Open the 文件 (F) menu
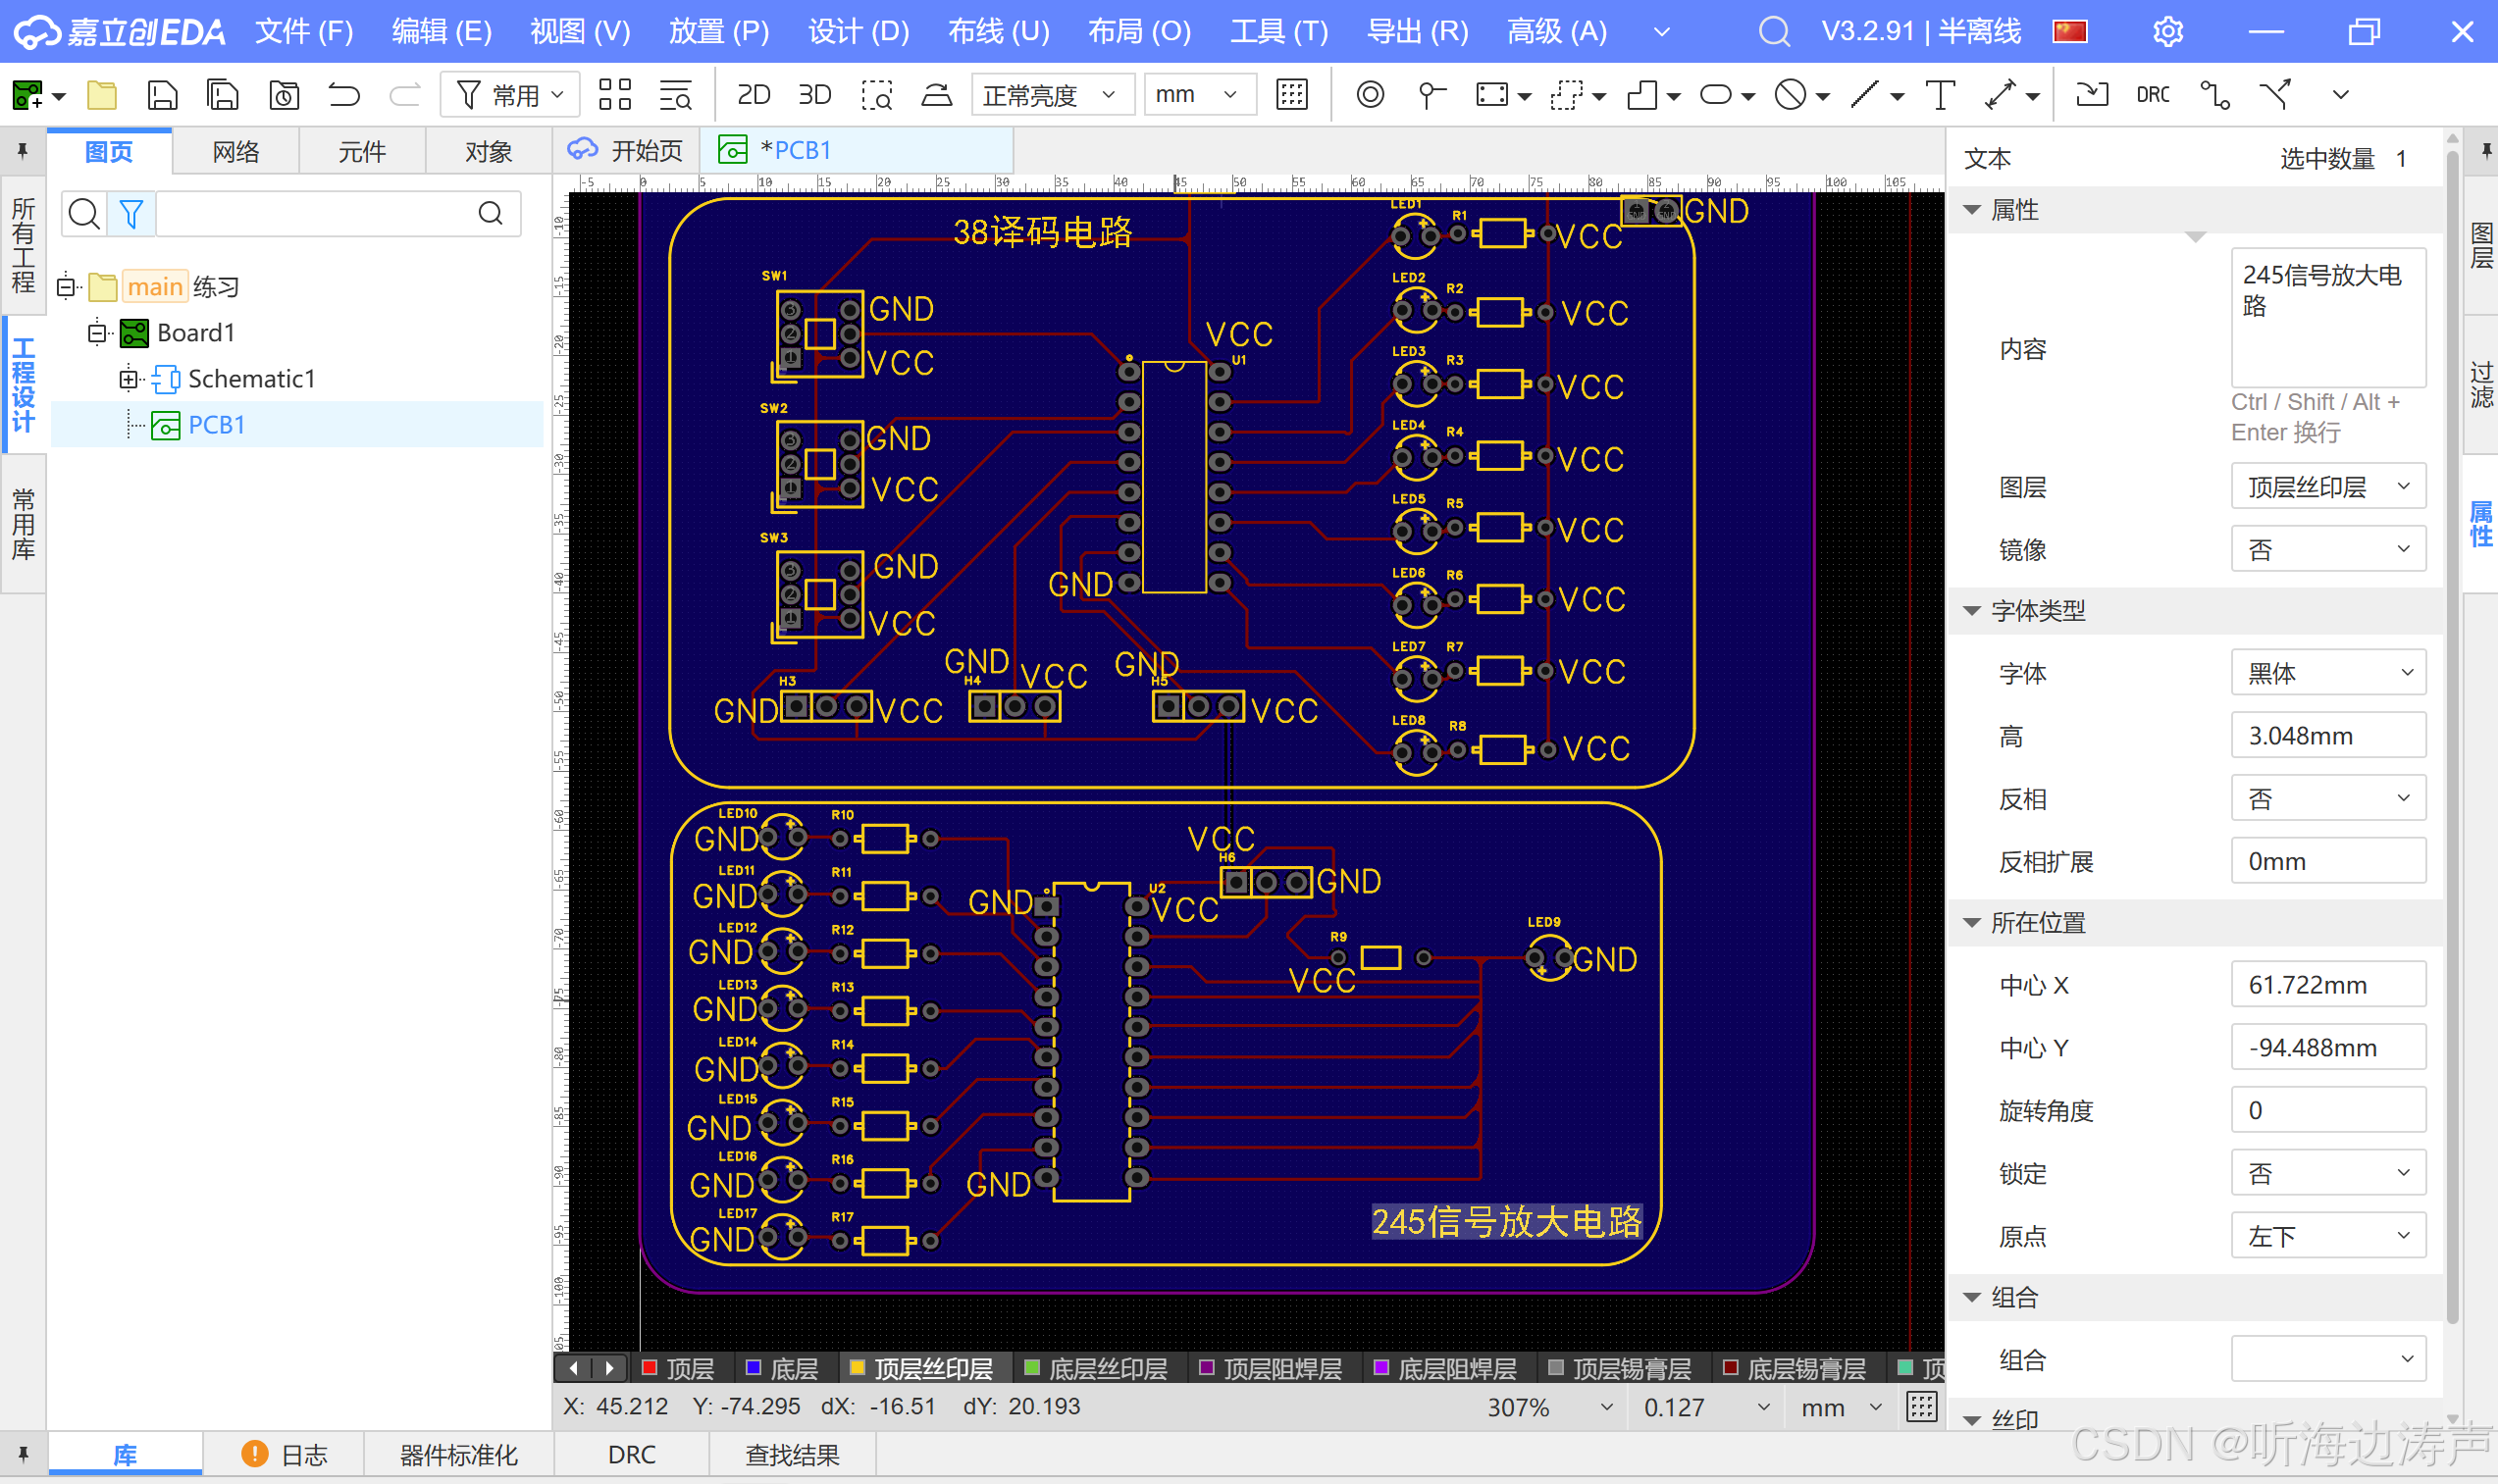2498x1484 pixels. (x=304, y=32)
